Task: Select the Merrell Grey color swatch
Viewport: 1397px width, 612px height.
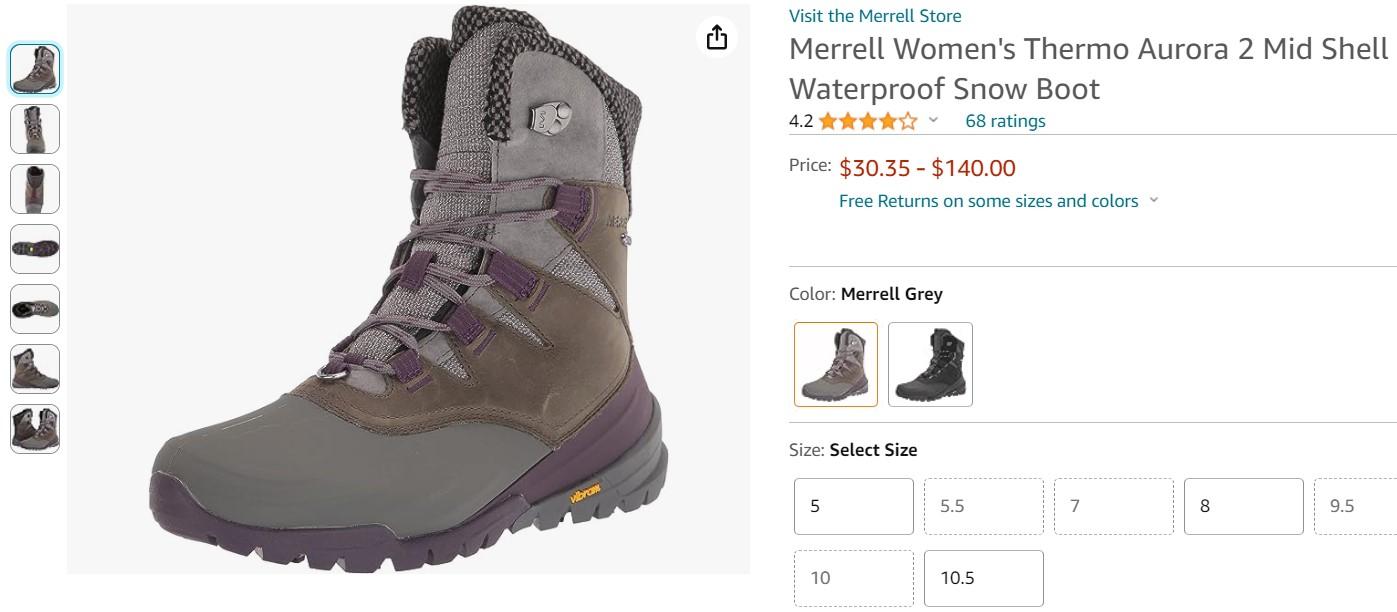Action: tap(836, 364)
